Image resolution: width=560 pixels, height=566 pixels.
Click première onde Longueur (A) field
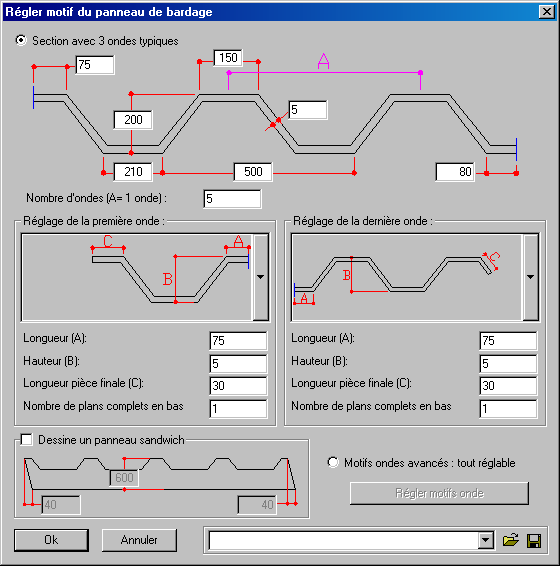pos(238,341)
